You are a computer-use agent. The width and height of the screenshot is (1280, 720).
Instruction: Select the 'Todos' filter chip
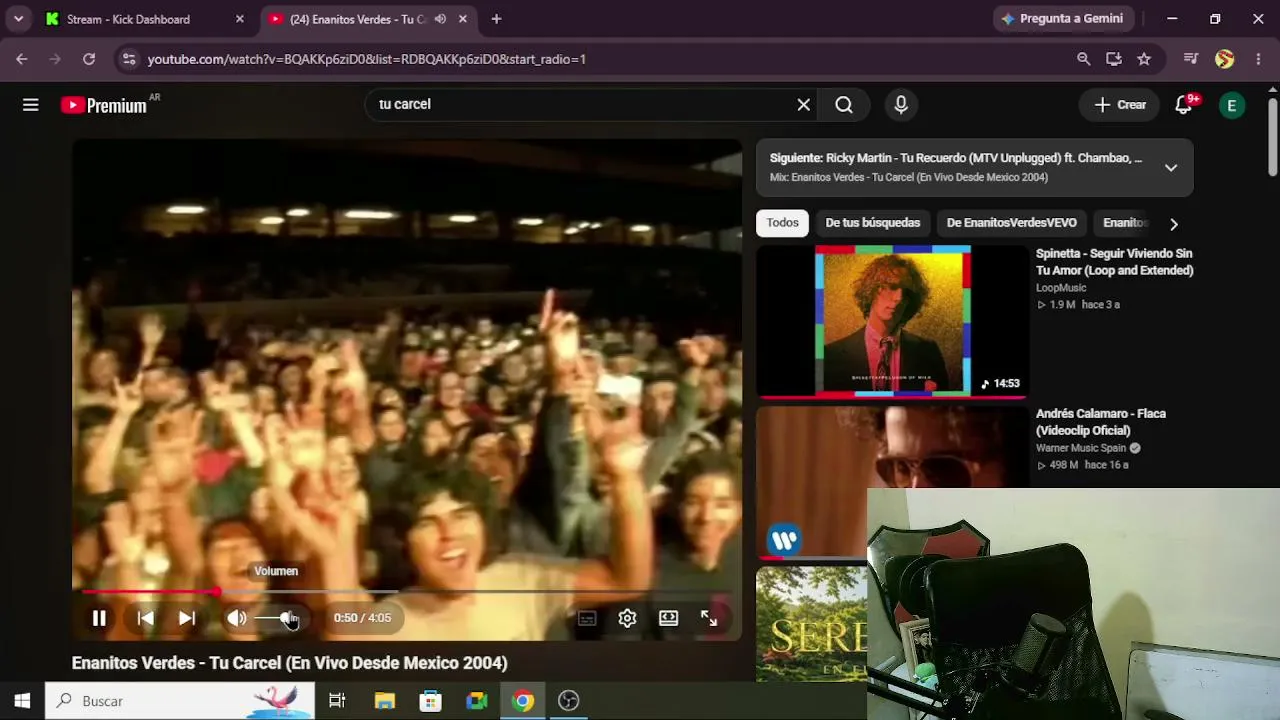(783, 223)
